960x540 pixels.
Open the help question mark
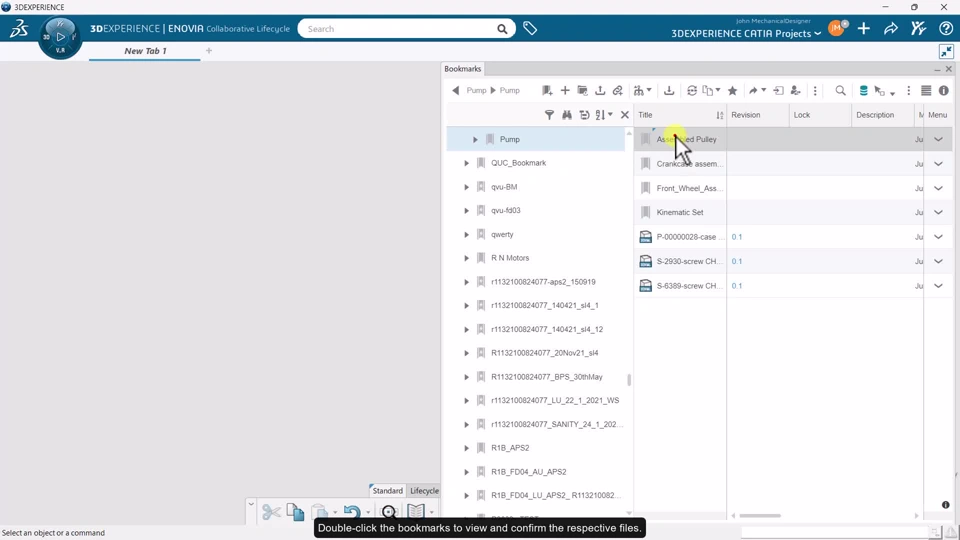[946, 28]
